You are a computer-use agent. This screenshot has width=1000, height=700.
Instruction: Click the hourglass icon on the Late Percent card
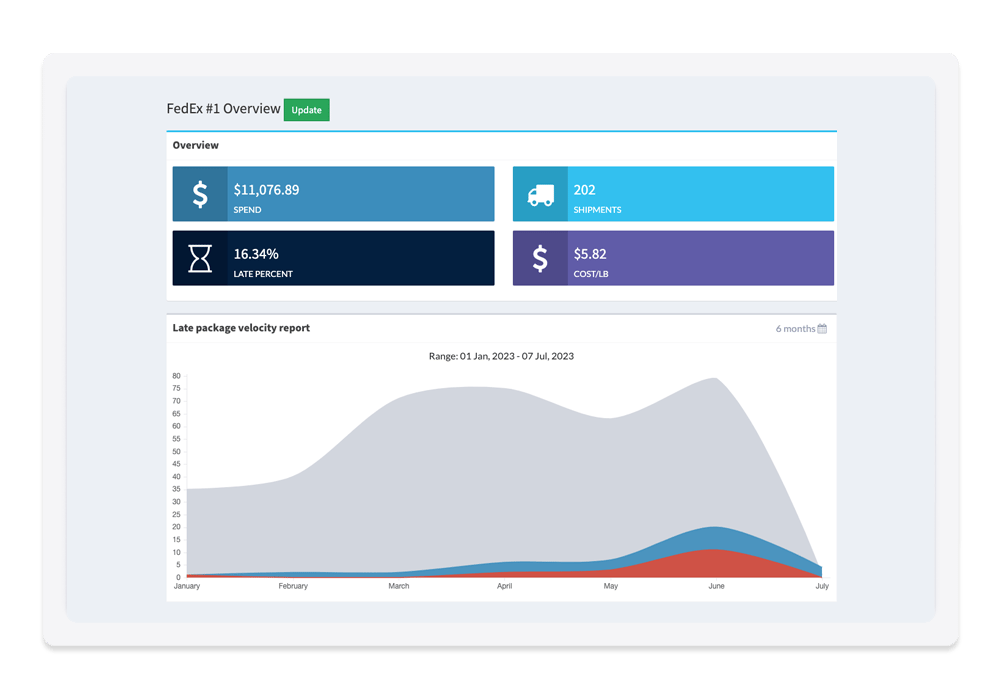[x=200, y=258]
